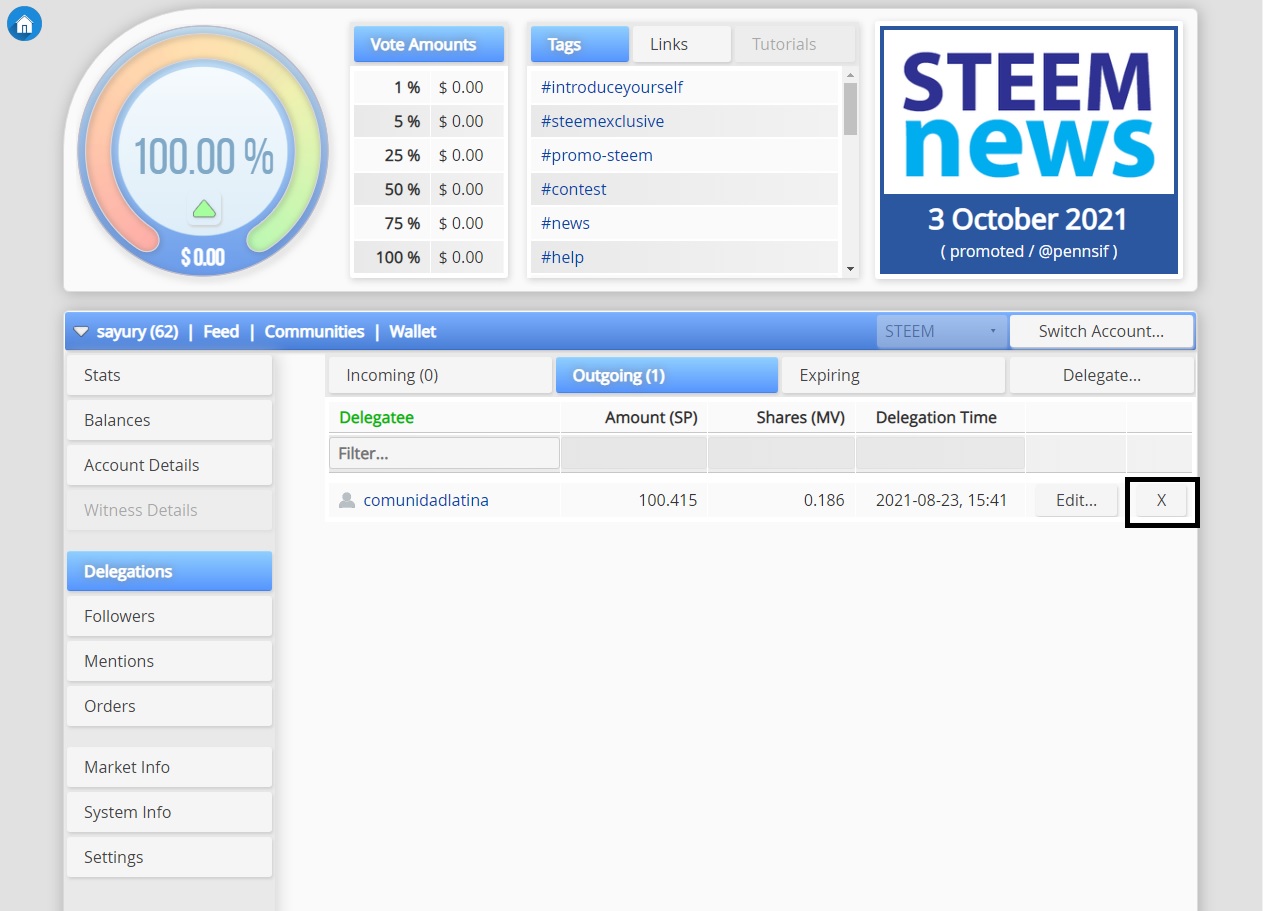Open the Mentions section

169,661
